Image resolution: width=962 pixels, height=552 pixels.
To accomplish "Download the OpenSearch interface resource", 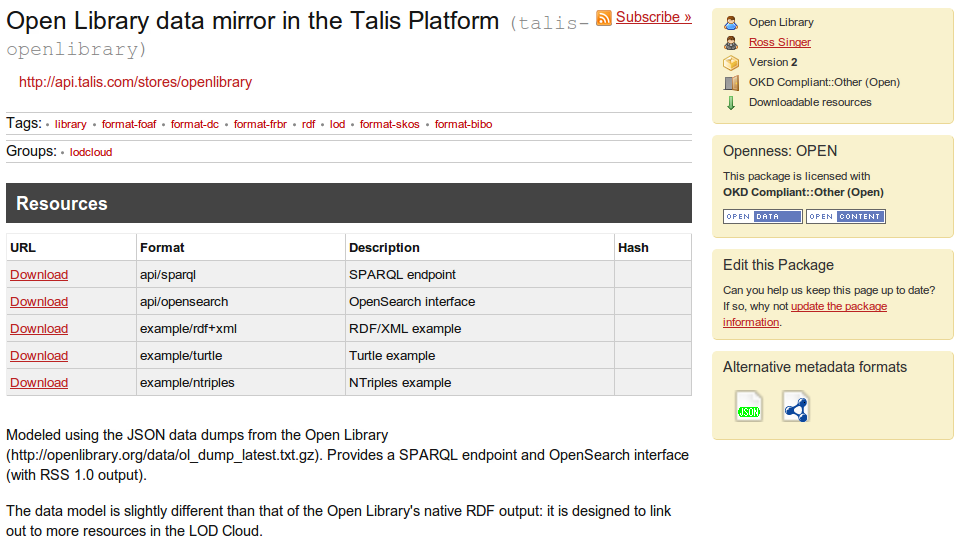I will pos(39,302).
